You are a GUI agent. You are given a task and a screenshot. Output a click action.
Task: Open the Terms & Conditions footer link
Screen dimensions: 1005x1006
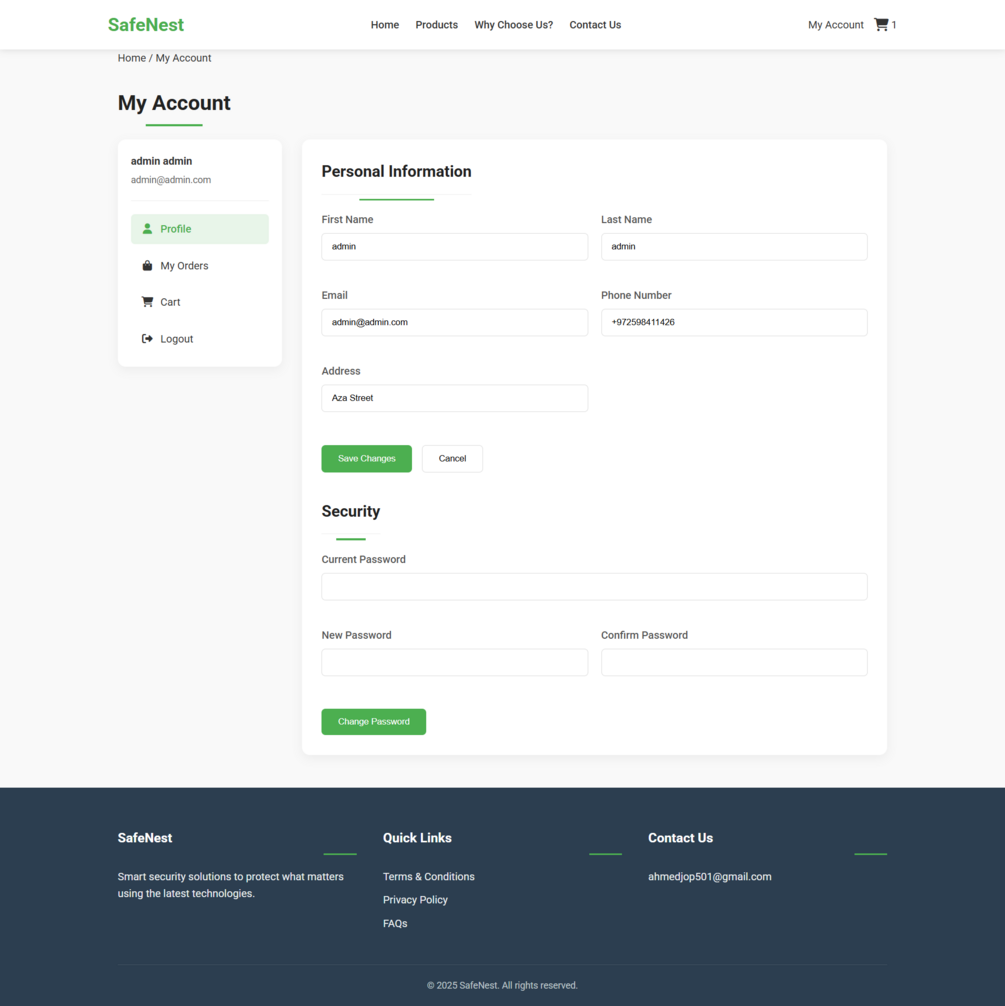click(x=429, y=876)
